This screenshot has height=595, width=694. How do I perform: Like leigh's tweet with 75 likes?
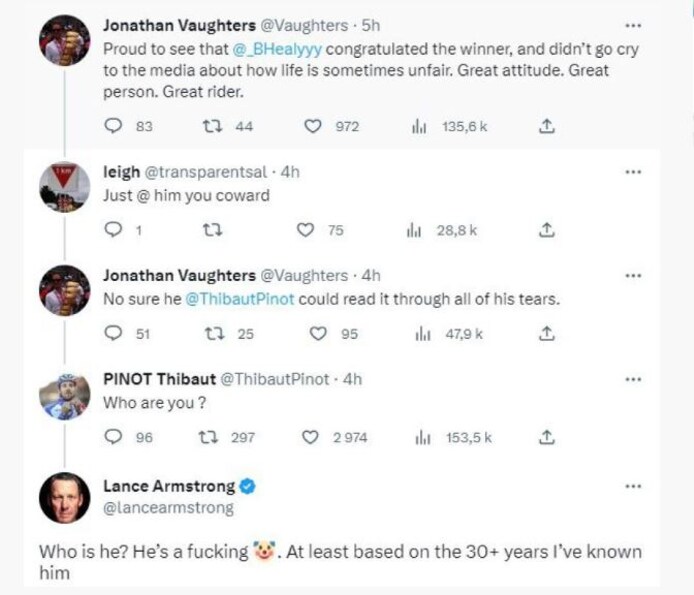pos(307,230)
